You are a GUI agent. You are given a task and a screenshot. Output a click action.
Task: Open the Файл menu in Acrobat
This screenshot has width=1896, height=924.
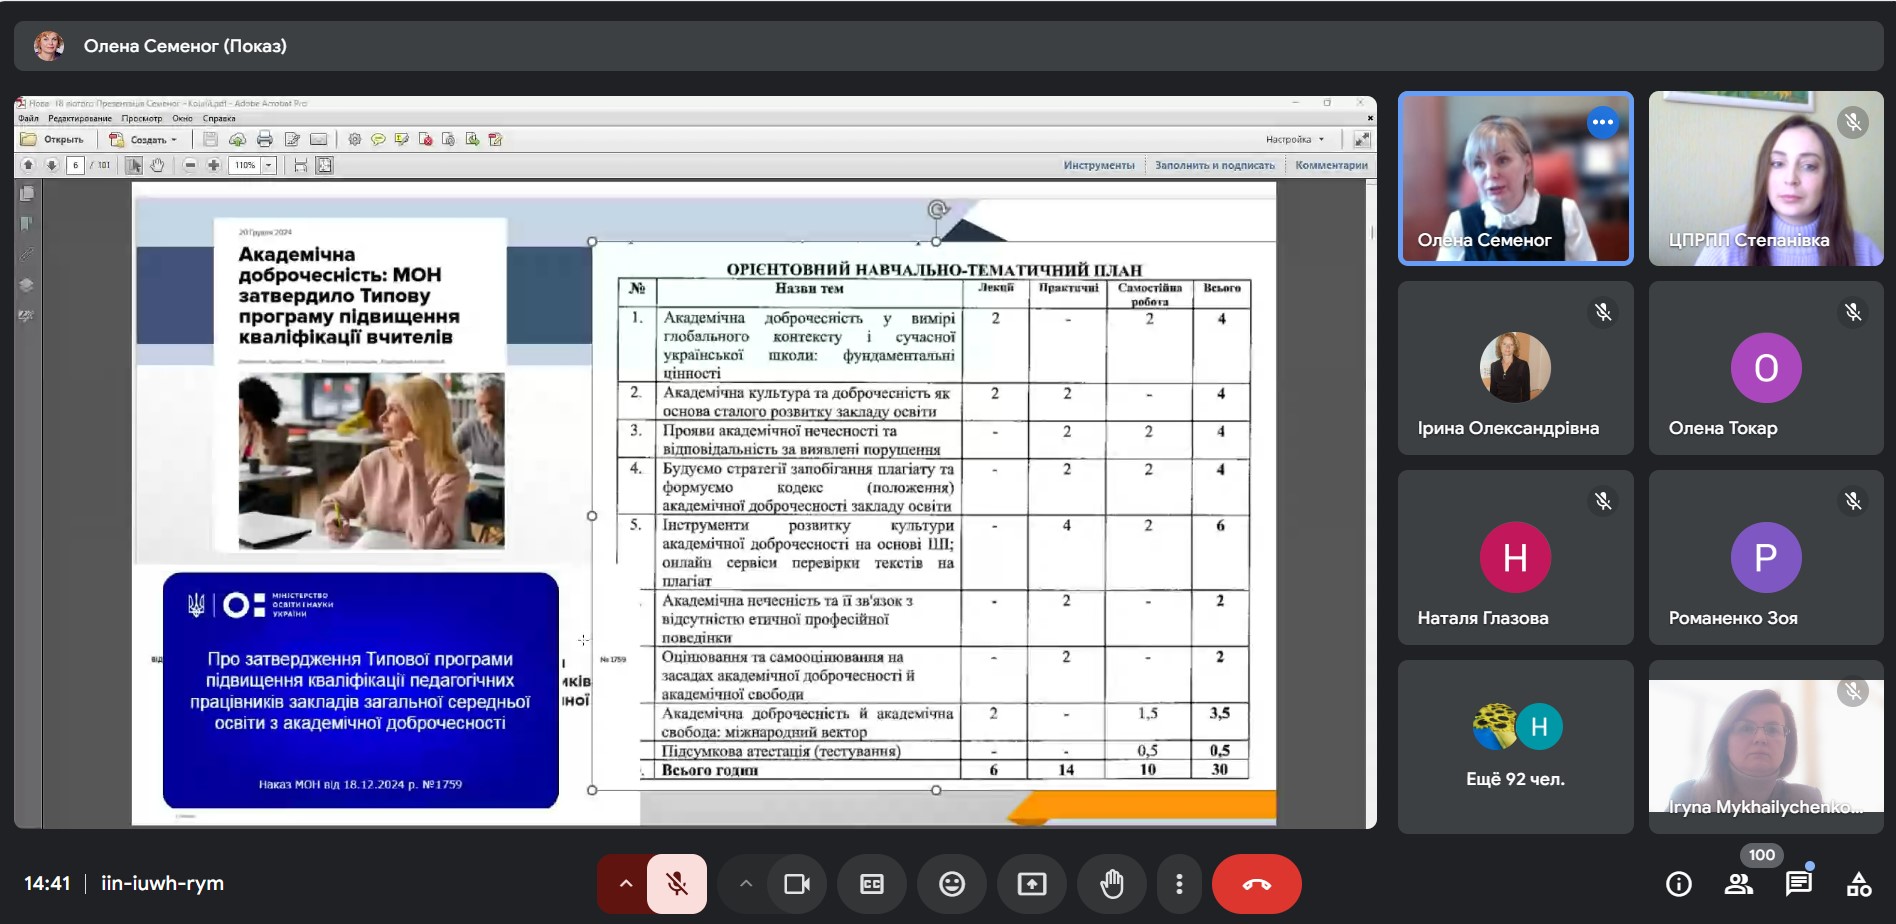tap(28, 118)
